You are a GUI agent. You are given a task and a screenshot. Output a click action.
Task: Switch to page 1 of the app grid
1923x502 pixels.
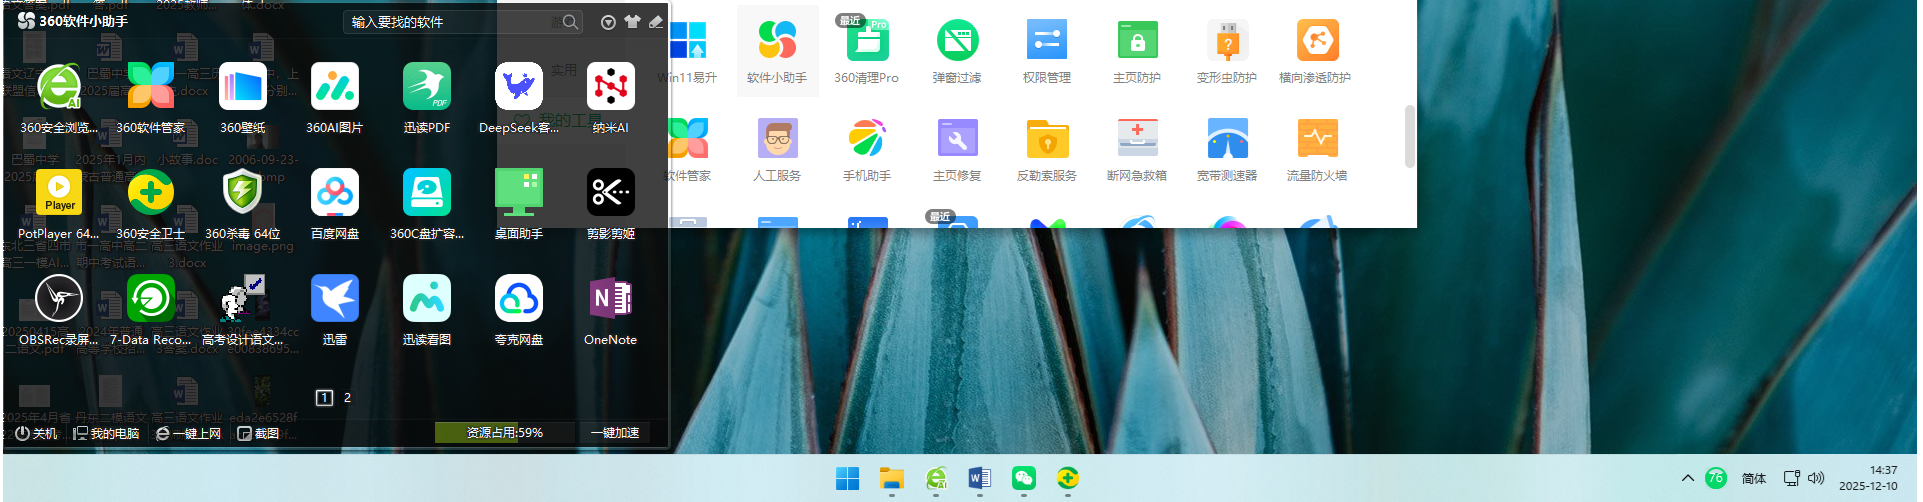coord(324,398)
